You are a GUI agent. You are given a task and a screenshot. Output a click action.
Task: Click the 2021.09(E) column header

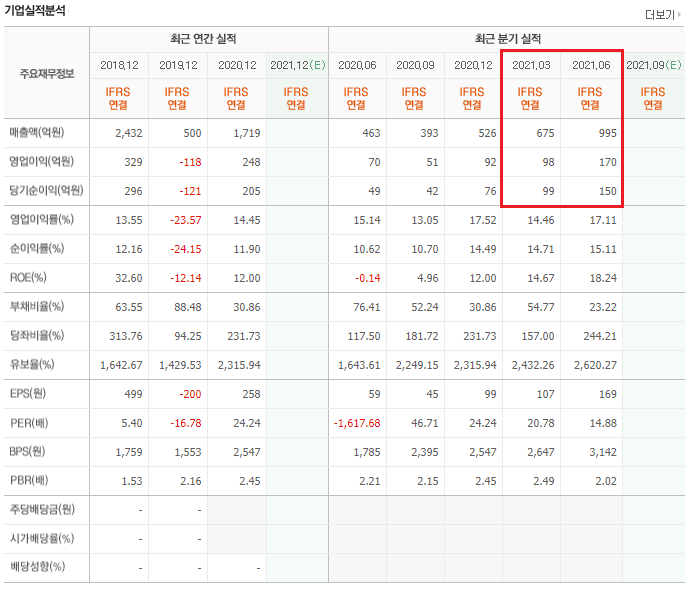click(653, 65)
